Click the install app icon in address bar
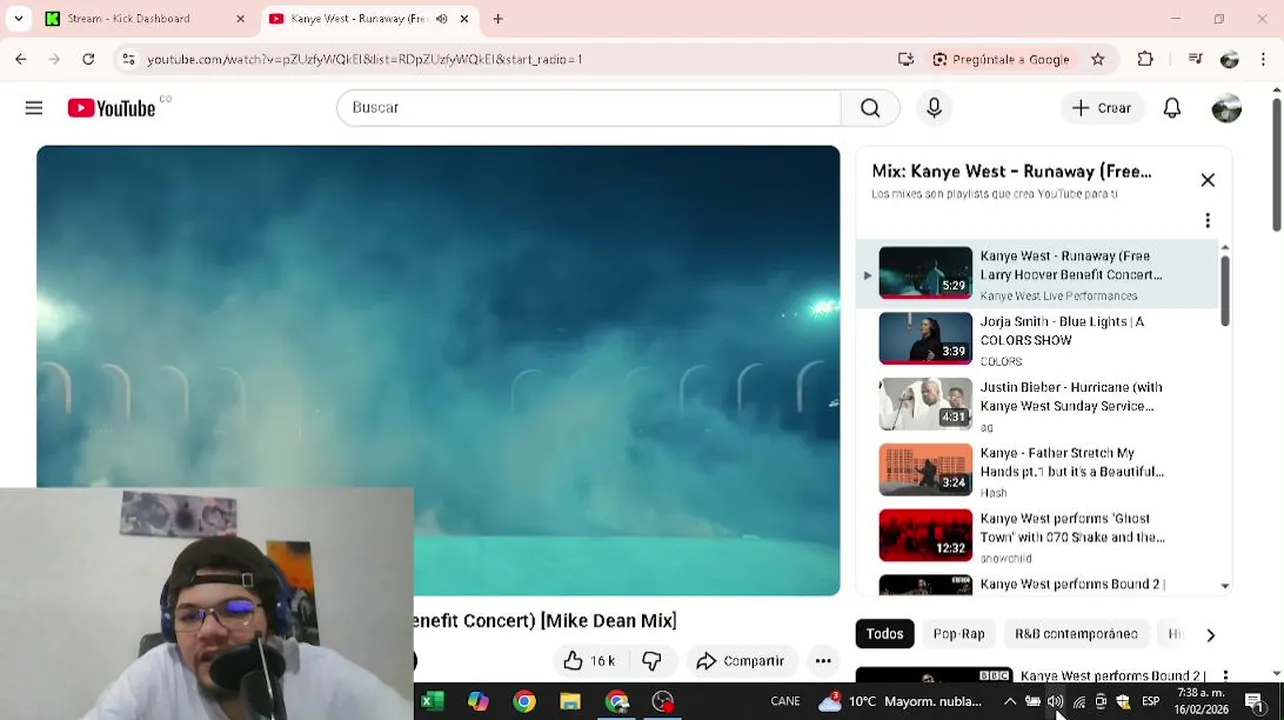Viewport: 1284px width, 720px height. [906, 59]
